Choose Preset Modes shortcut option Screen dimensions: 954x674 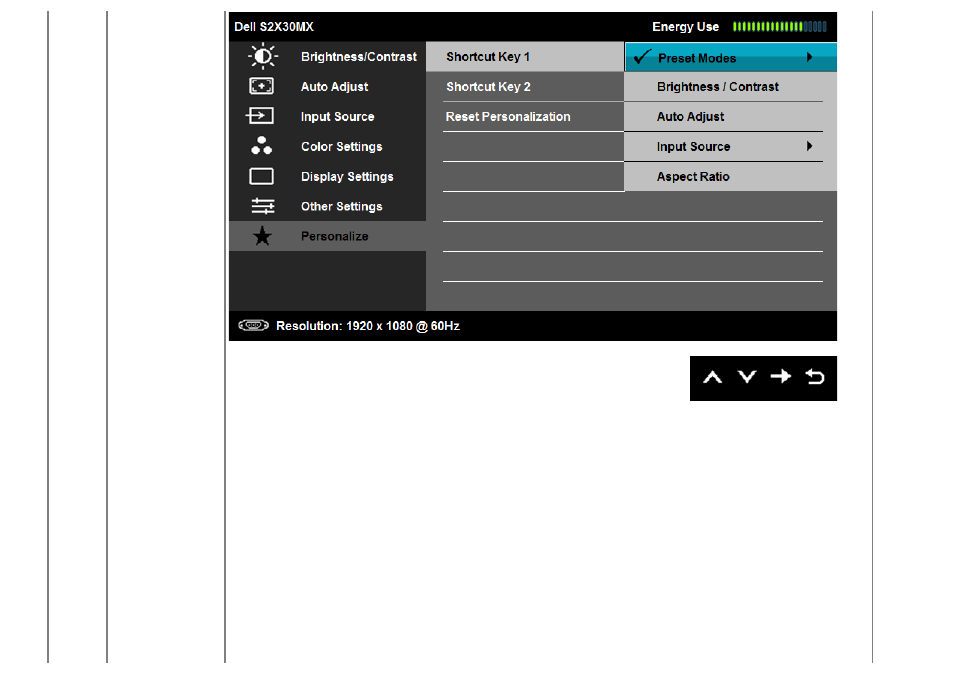(x=731, y=57)
